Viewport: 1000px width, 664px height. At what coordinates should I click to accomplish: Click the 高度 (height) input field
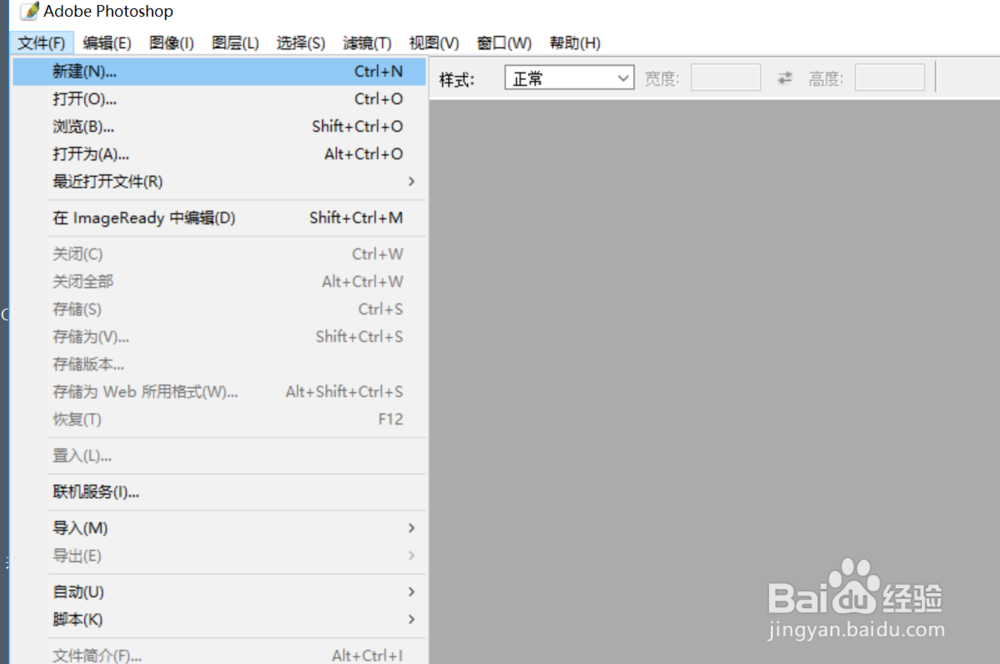[x=890, y=78]
